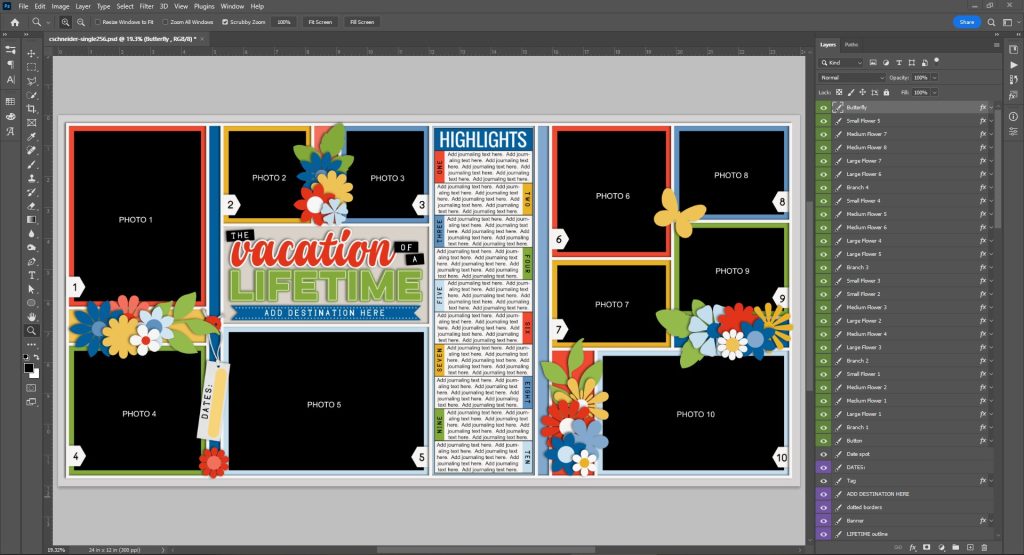Image resolution: width=1024 pixels, height=555 pixels.
Task: Open the layer blend mode Normal dropdown
Action: pos(852,77)
